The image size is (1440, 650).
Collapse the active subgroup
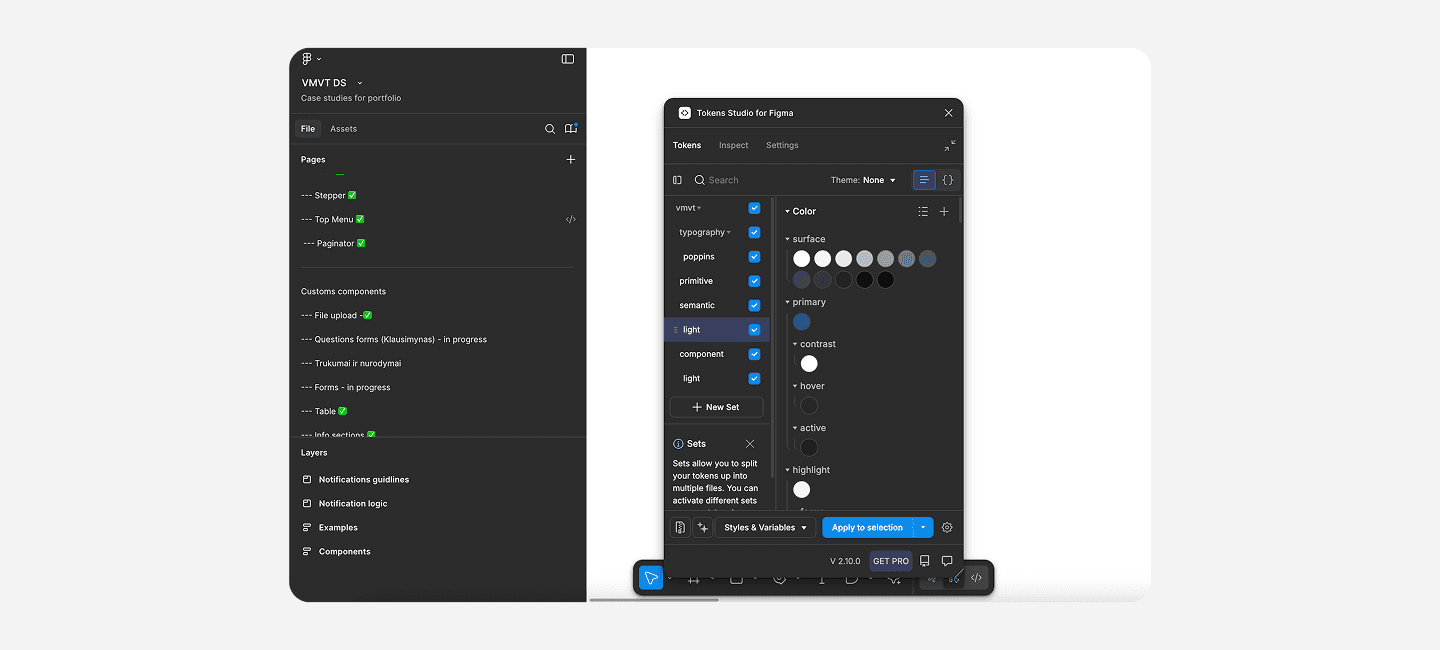(x=795, y=428)
